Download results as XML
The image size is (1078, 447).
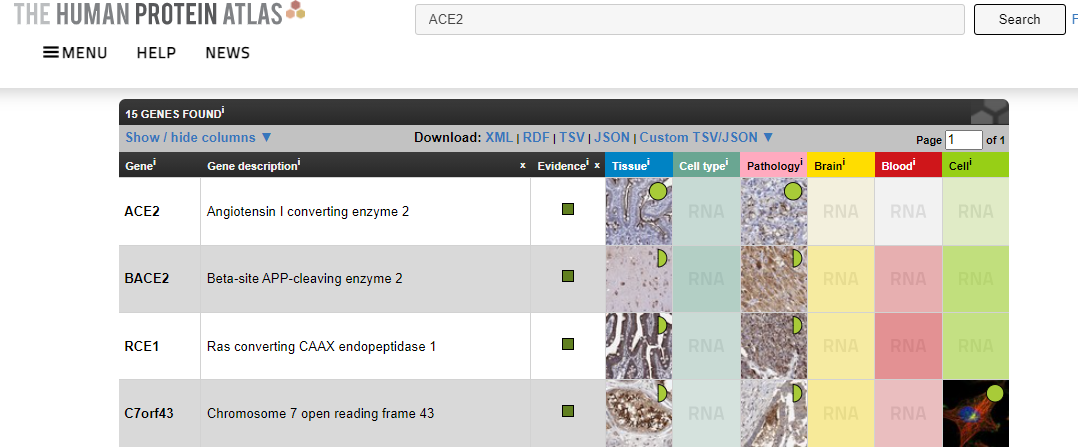[x=498, y=137]
